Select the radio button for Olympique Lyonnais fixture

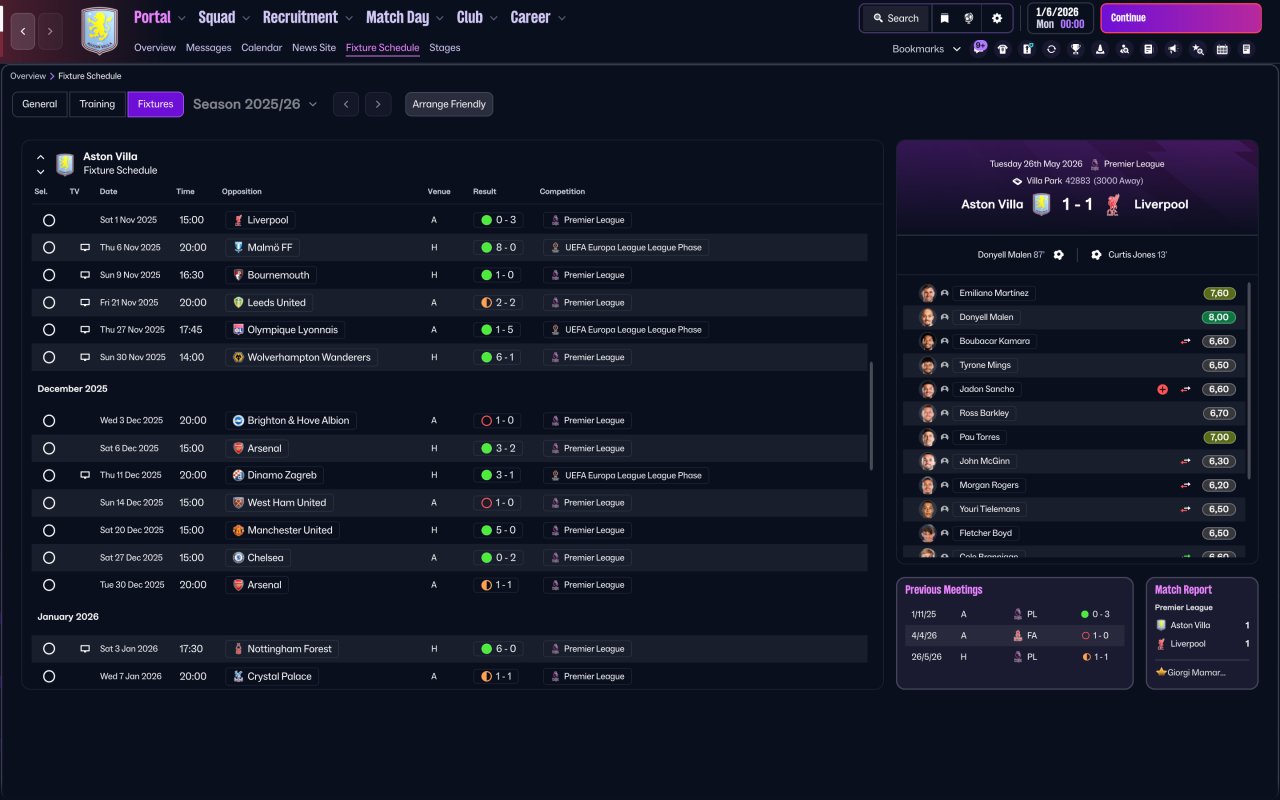point(49,330)
